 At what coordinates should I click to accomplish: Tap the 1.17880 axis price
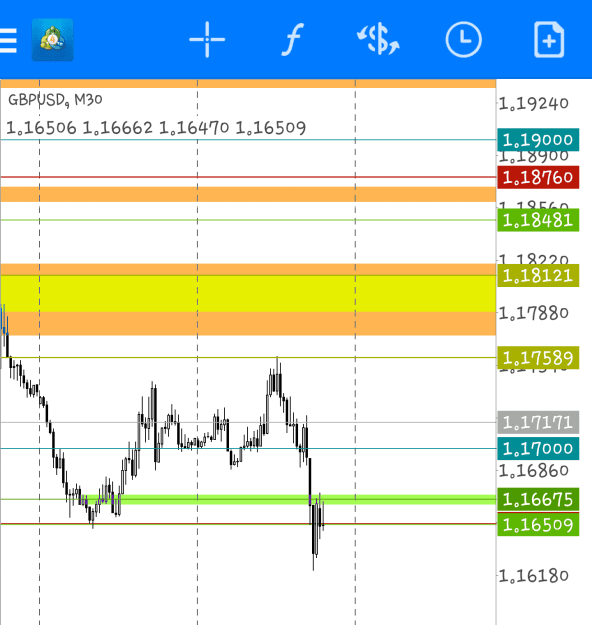point(533,313)
